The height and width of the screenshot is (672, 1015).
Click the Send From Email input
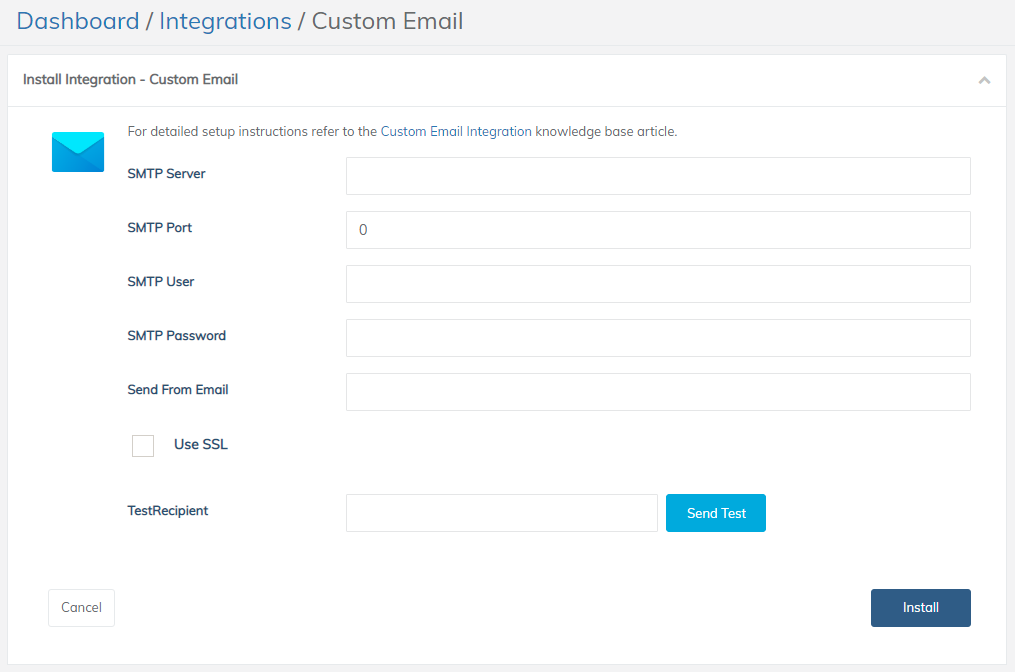coord(658,392)
